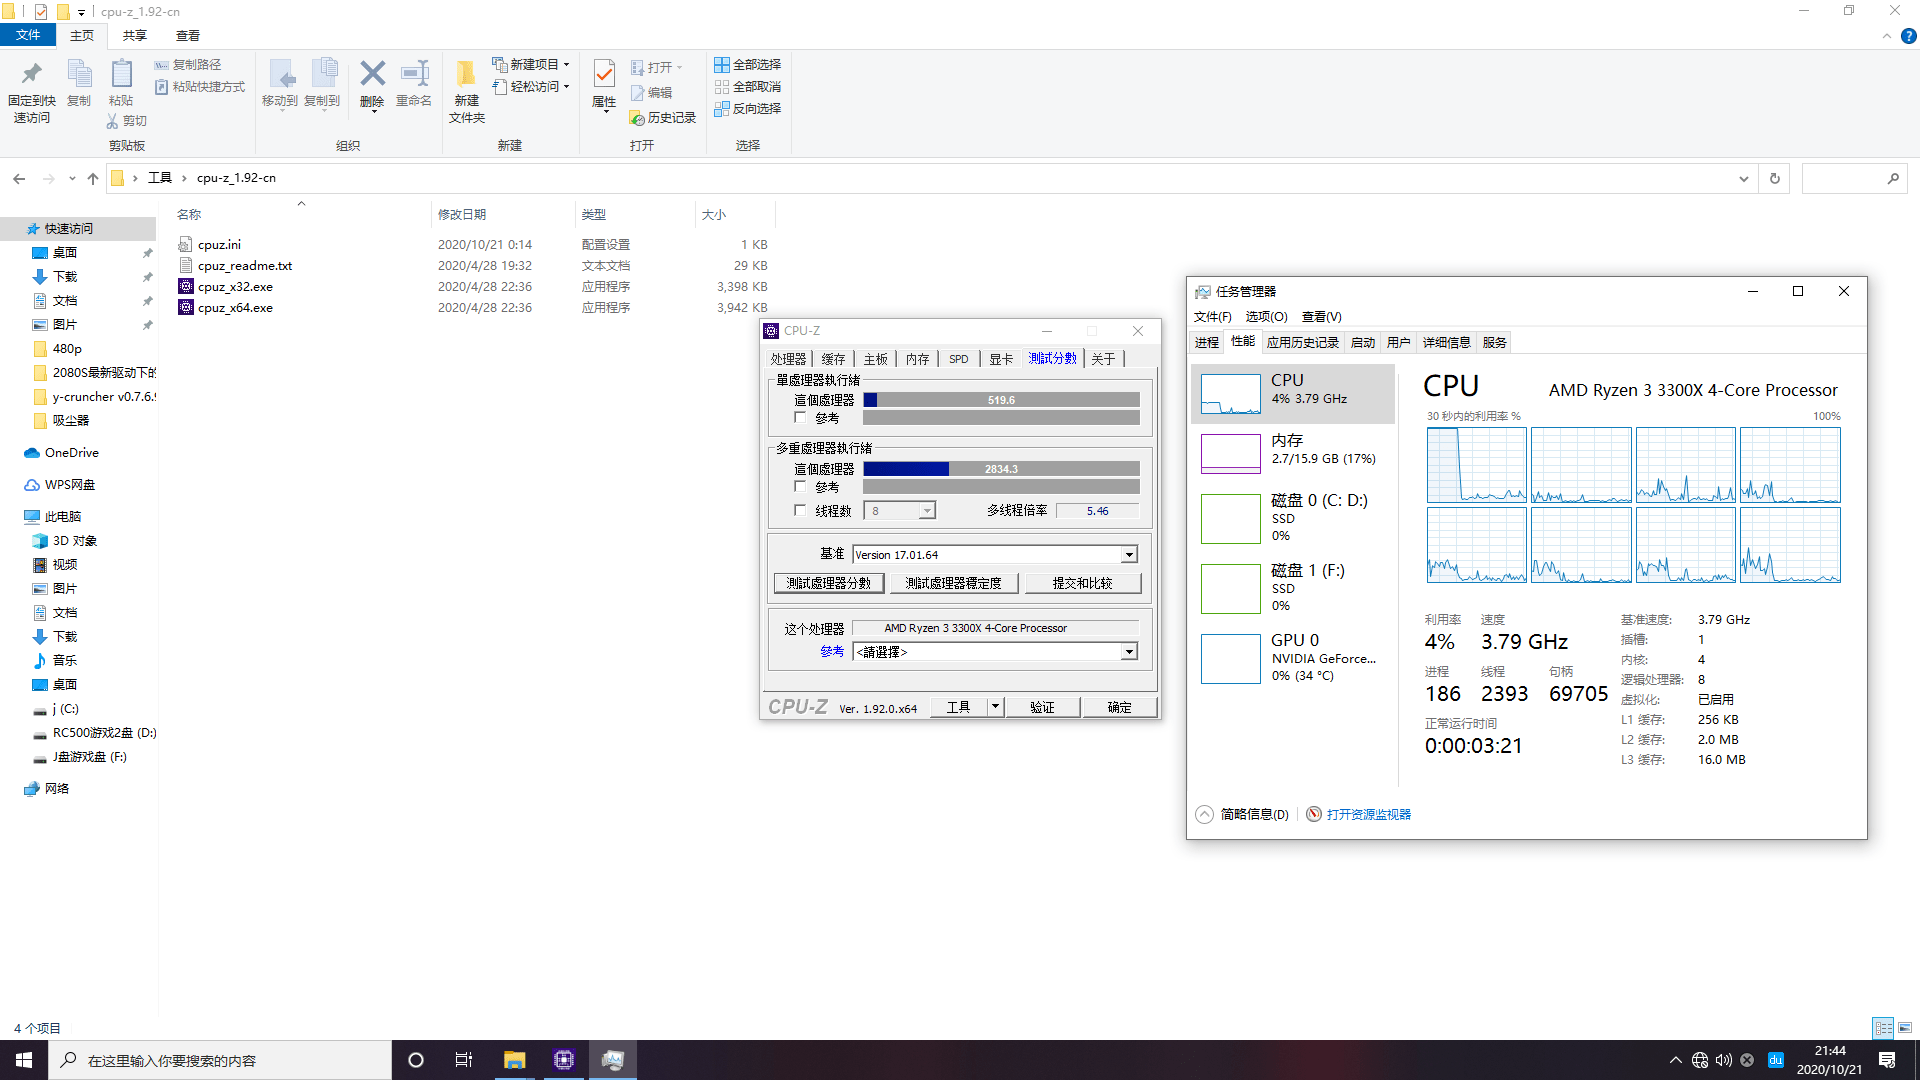Expand the Easy Access dropdown
The width and height of the screenshot is (1920, 1080).
coord(566,87)
